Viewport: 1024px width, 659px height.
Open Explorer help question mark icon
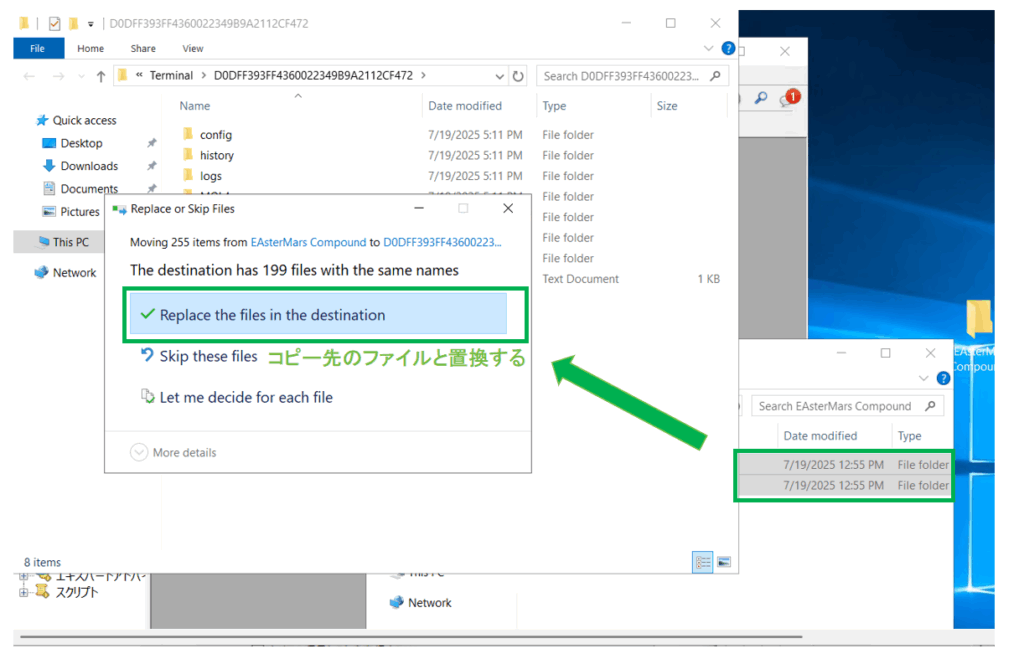pos(728,48)
